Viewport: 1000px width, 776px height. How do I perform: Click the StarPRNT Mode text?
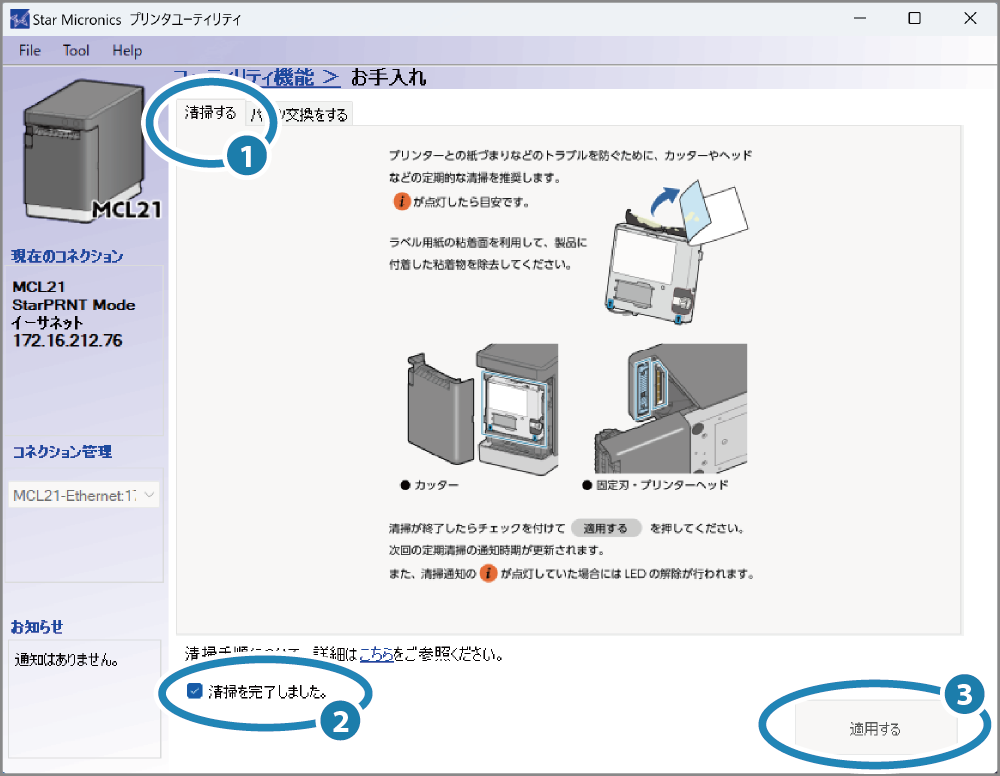click(x=74, y=305)
